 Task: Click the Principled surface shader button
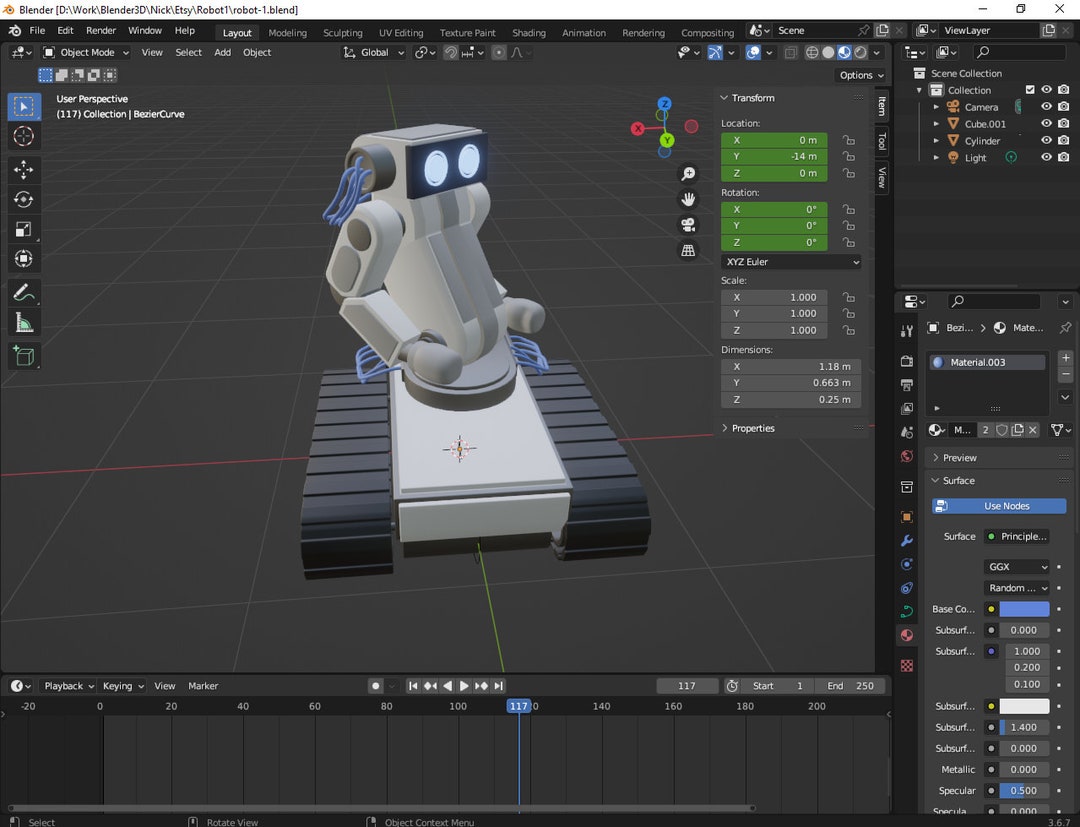1017,536
